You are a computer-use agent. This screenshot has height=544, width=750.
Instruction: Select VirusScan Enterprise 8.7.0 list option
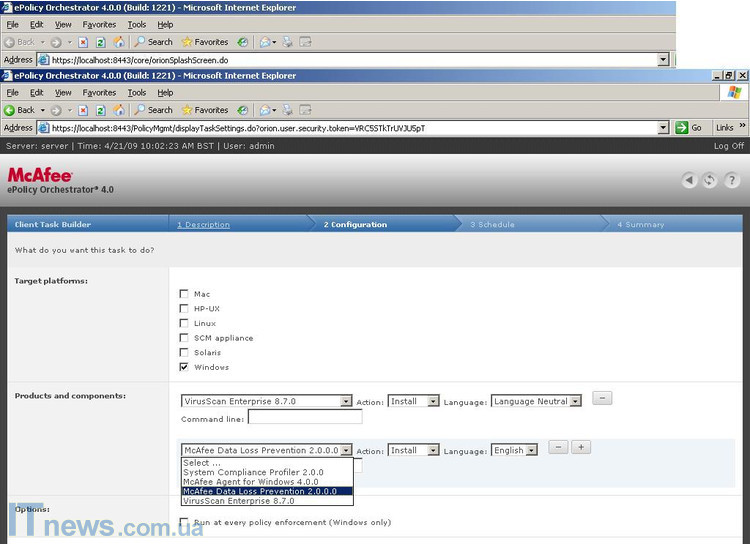267,501
